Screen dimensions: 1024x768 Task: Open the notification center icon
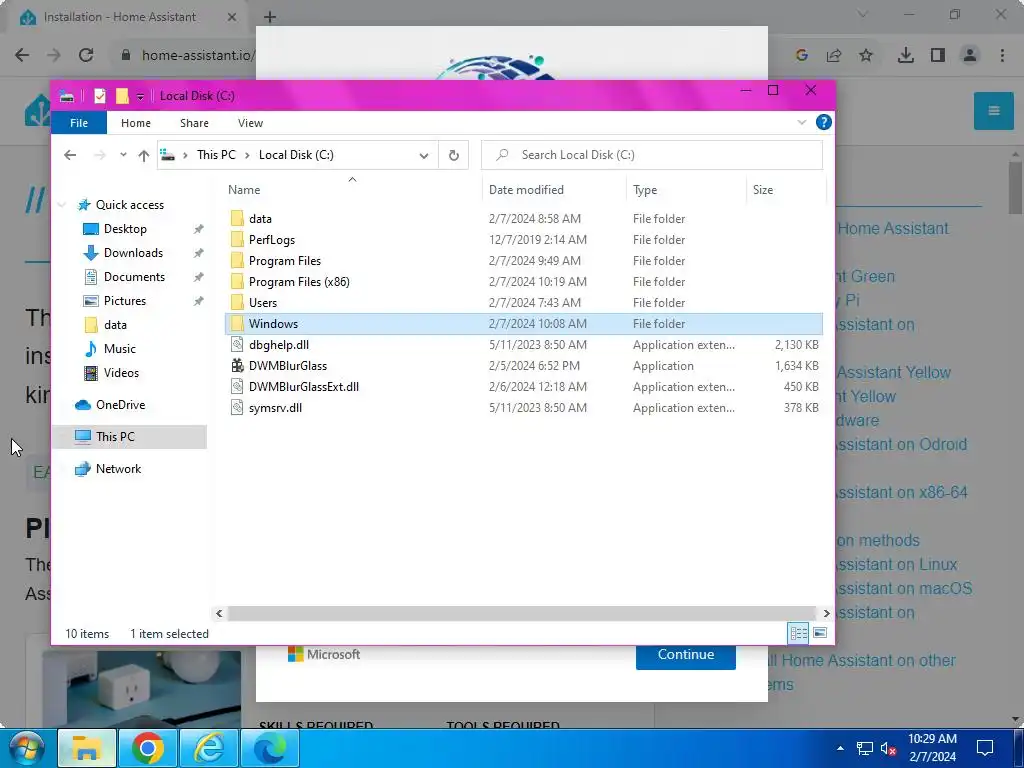(x=985, y=748)
